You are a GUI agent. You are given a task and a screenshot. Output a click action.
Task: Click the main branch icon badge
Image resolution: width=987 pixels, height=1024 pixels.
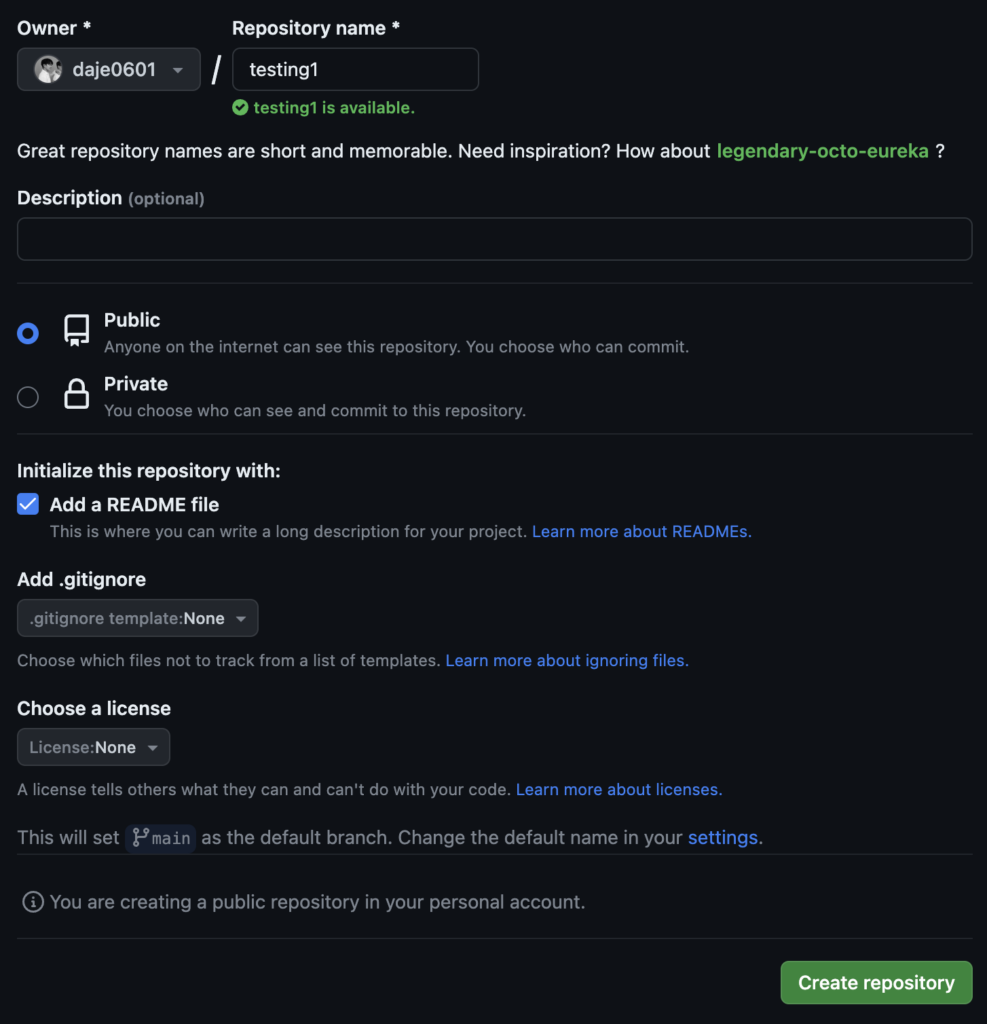[x=161, y=838]
